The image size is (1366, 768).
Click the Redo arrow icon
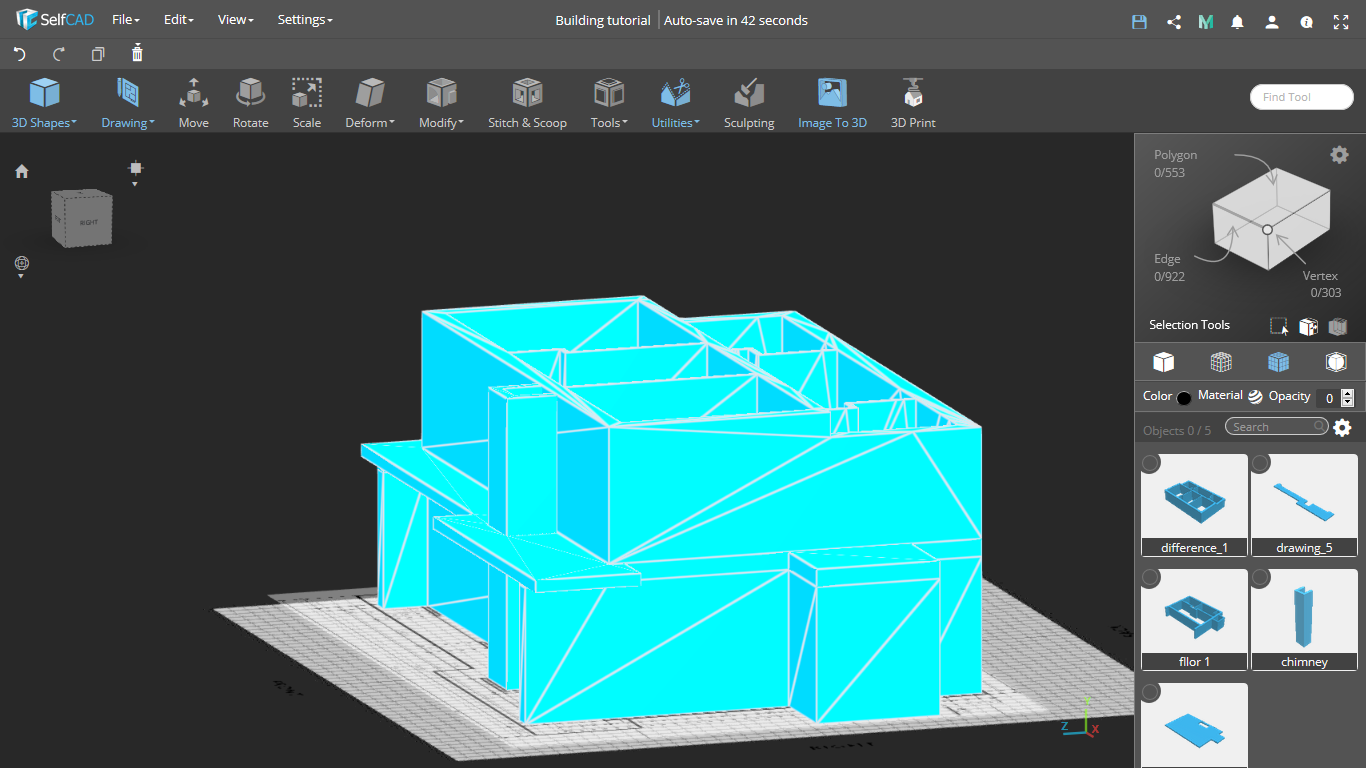point(59,54)
